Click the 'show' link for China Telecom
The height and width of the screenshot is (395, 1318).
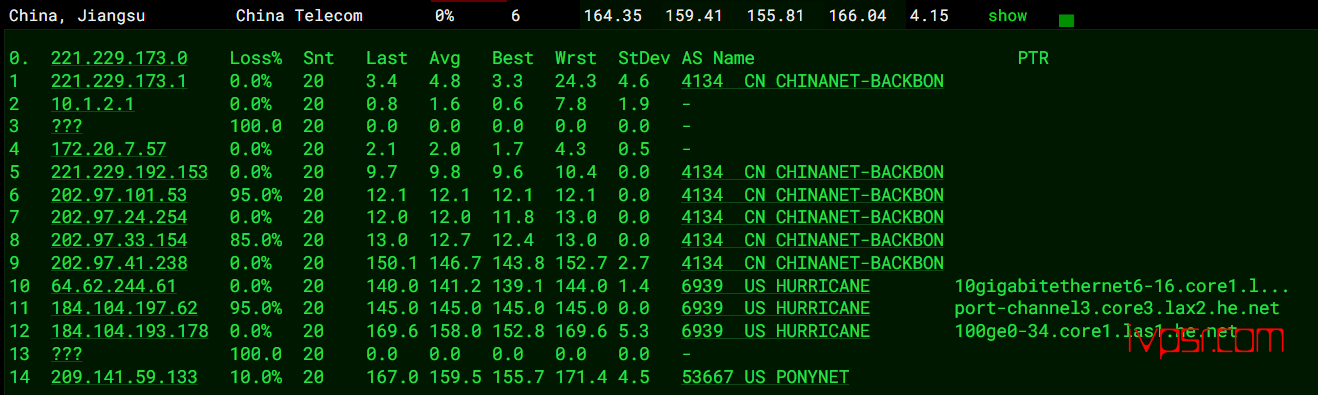[x=1007, y=16]
